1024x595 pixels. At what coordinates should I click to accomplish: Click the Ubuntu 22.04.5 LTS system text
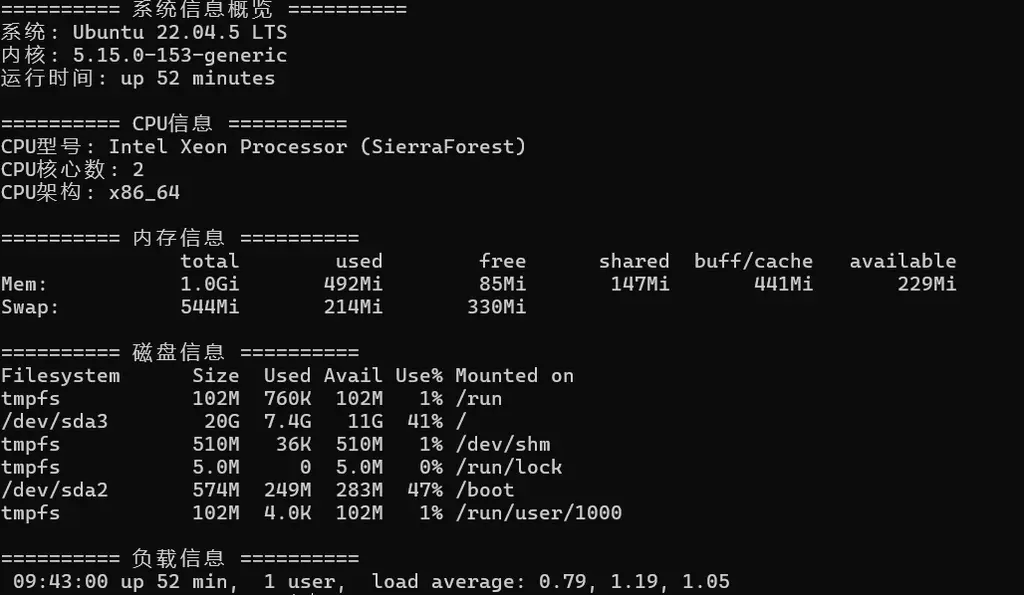(180, 33)
